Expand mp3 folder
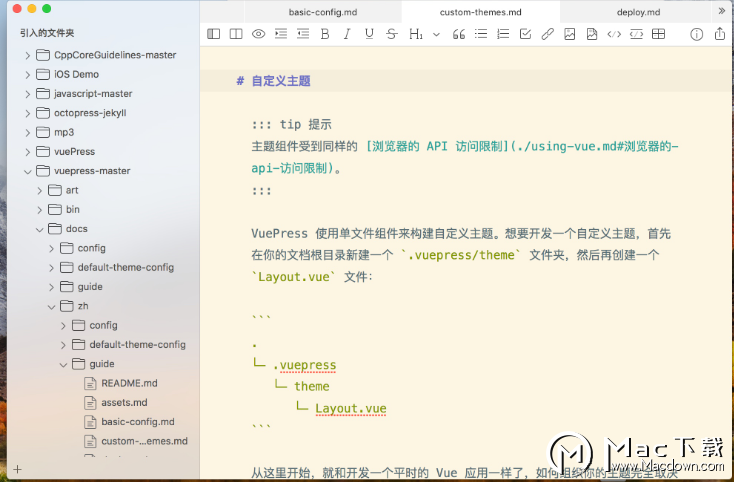This screenshot has width=734, height=482. (28, 132)
